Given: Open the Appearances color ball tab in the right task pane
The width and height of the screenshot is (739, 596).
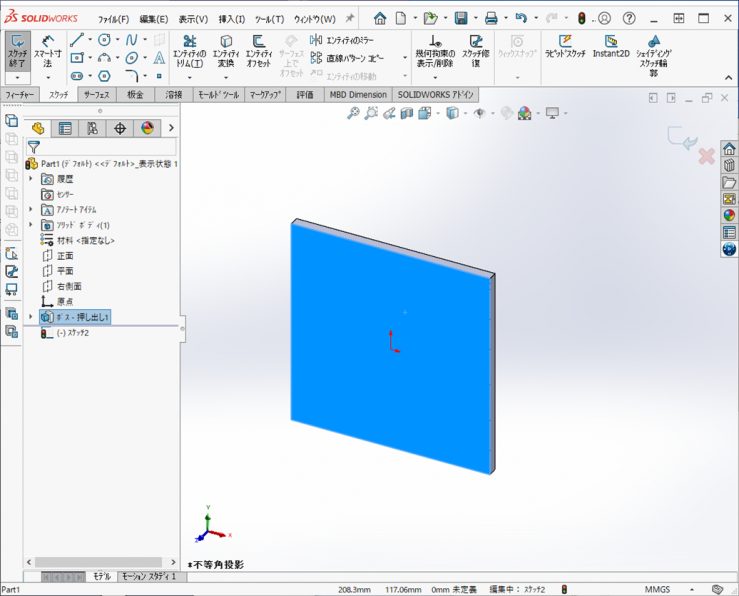Looking at the screenshot, I should click(x=729, y=214).
